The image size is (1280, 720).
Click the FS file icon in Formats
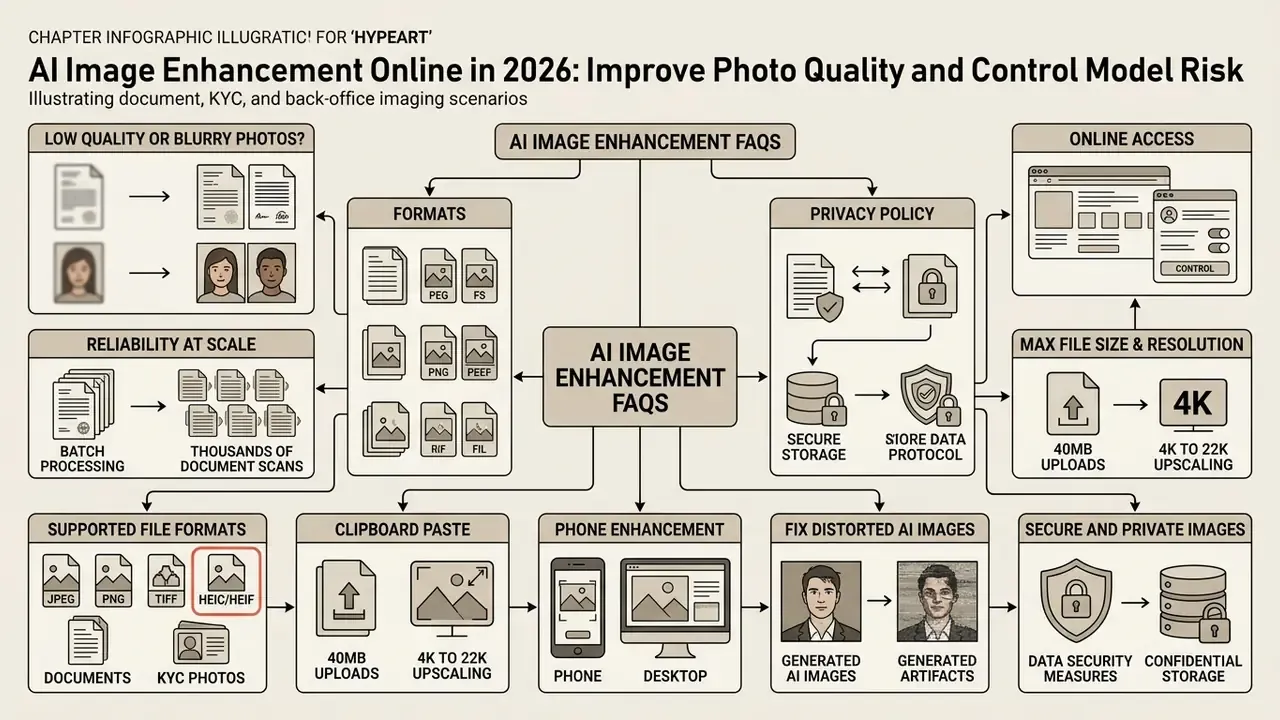479,276
